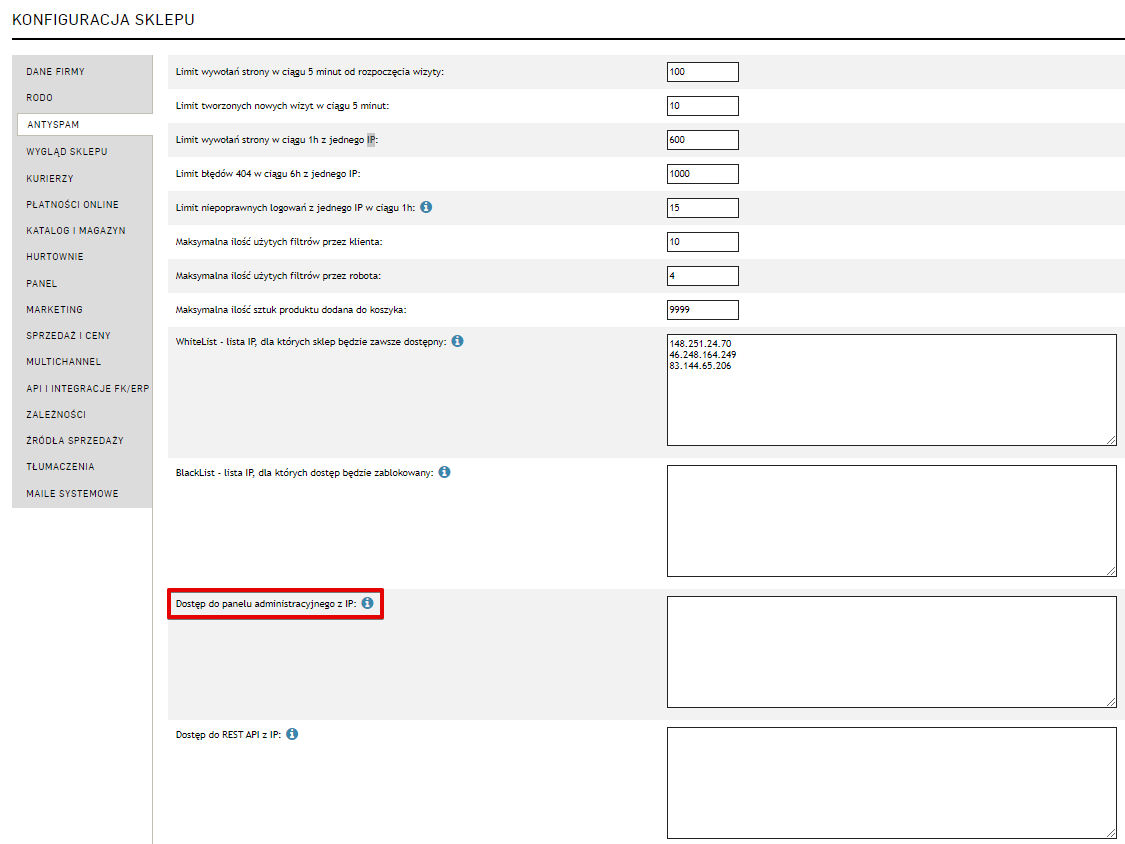Click the REST API IP access textarea
1125x844 pixels.
click(891, 783)
